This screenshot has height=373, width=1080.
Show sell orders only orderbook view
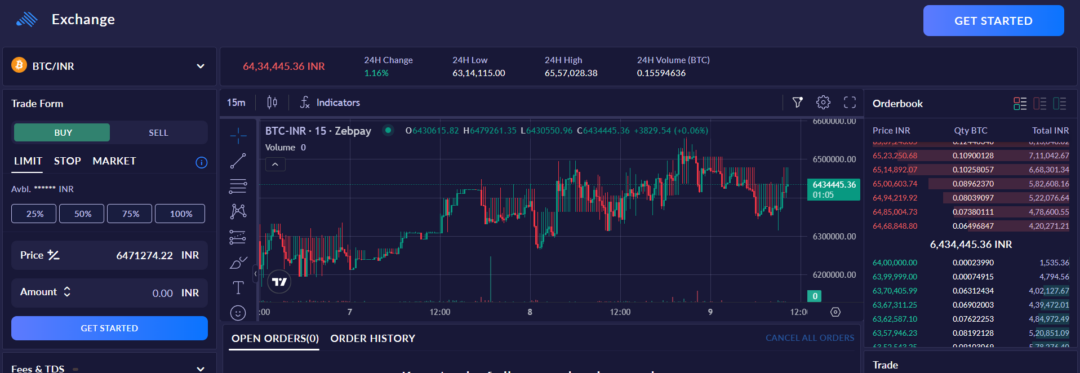click(x=1040, y=103)
